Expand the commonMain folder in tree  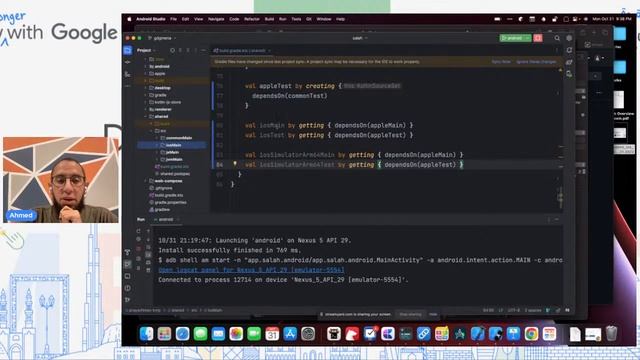pyautogui.click(x=157, y=138)
